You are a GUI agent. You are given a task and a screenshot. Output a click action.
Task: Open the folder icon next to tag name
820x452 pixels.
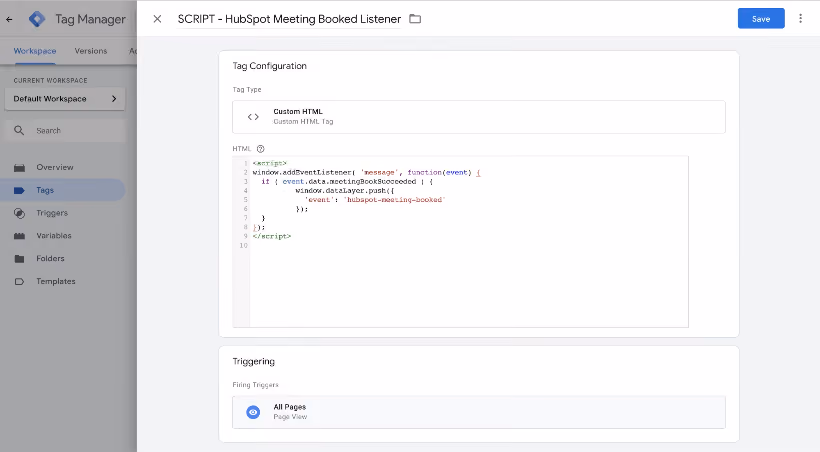(415, 19)
